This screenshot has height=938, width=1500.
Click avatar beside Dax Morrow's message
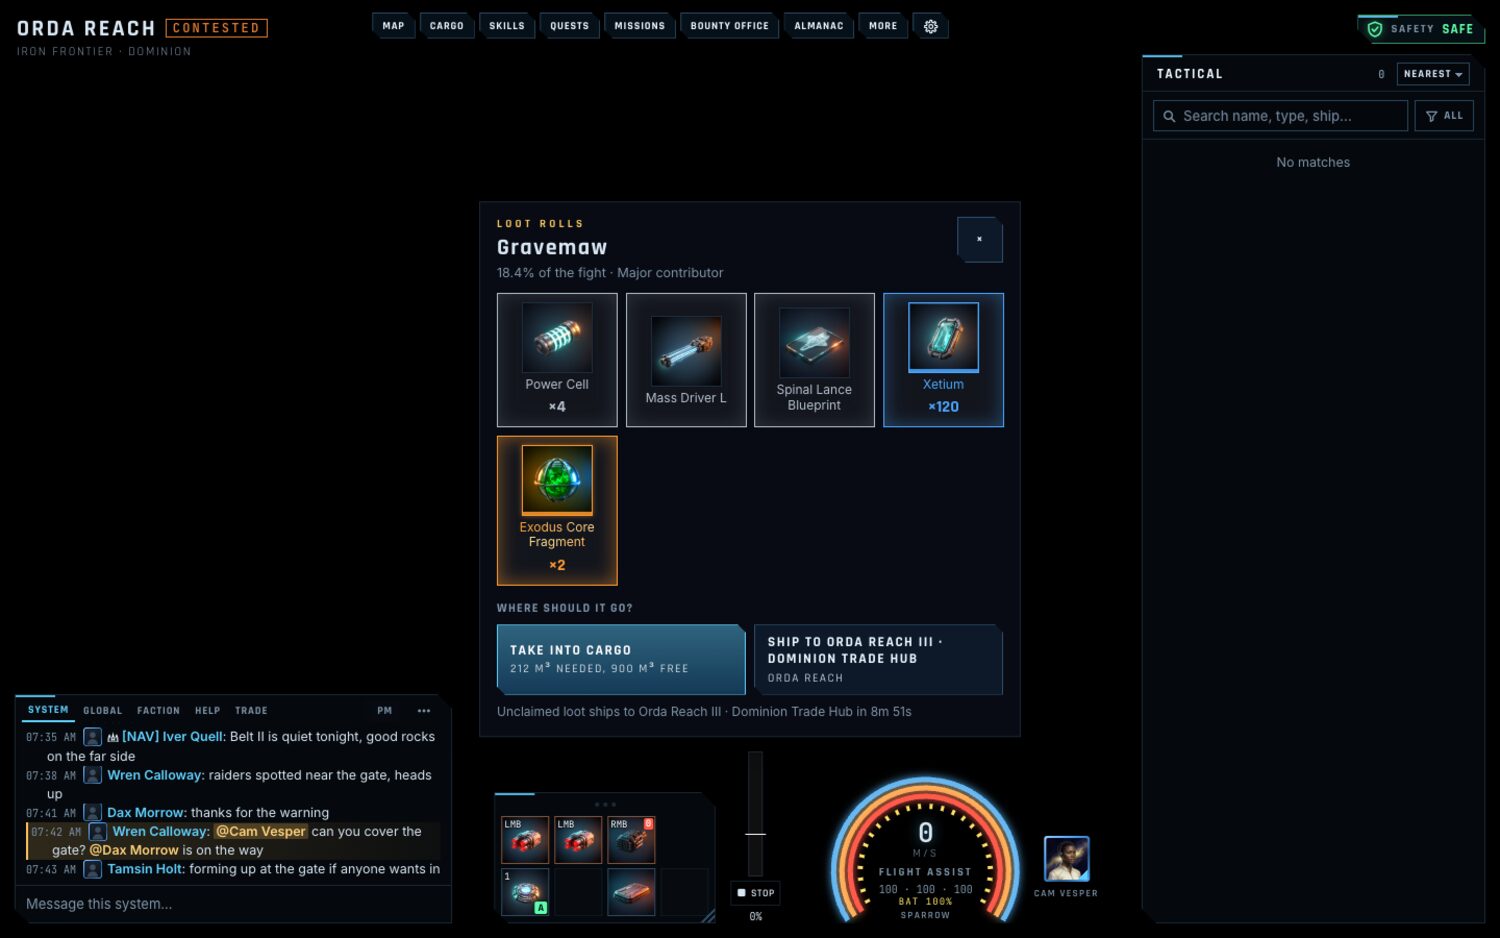point(92,813)
